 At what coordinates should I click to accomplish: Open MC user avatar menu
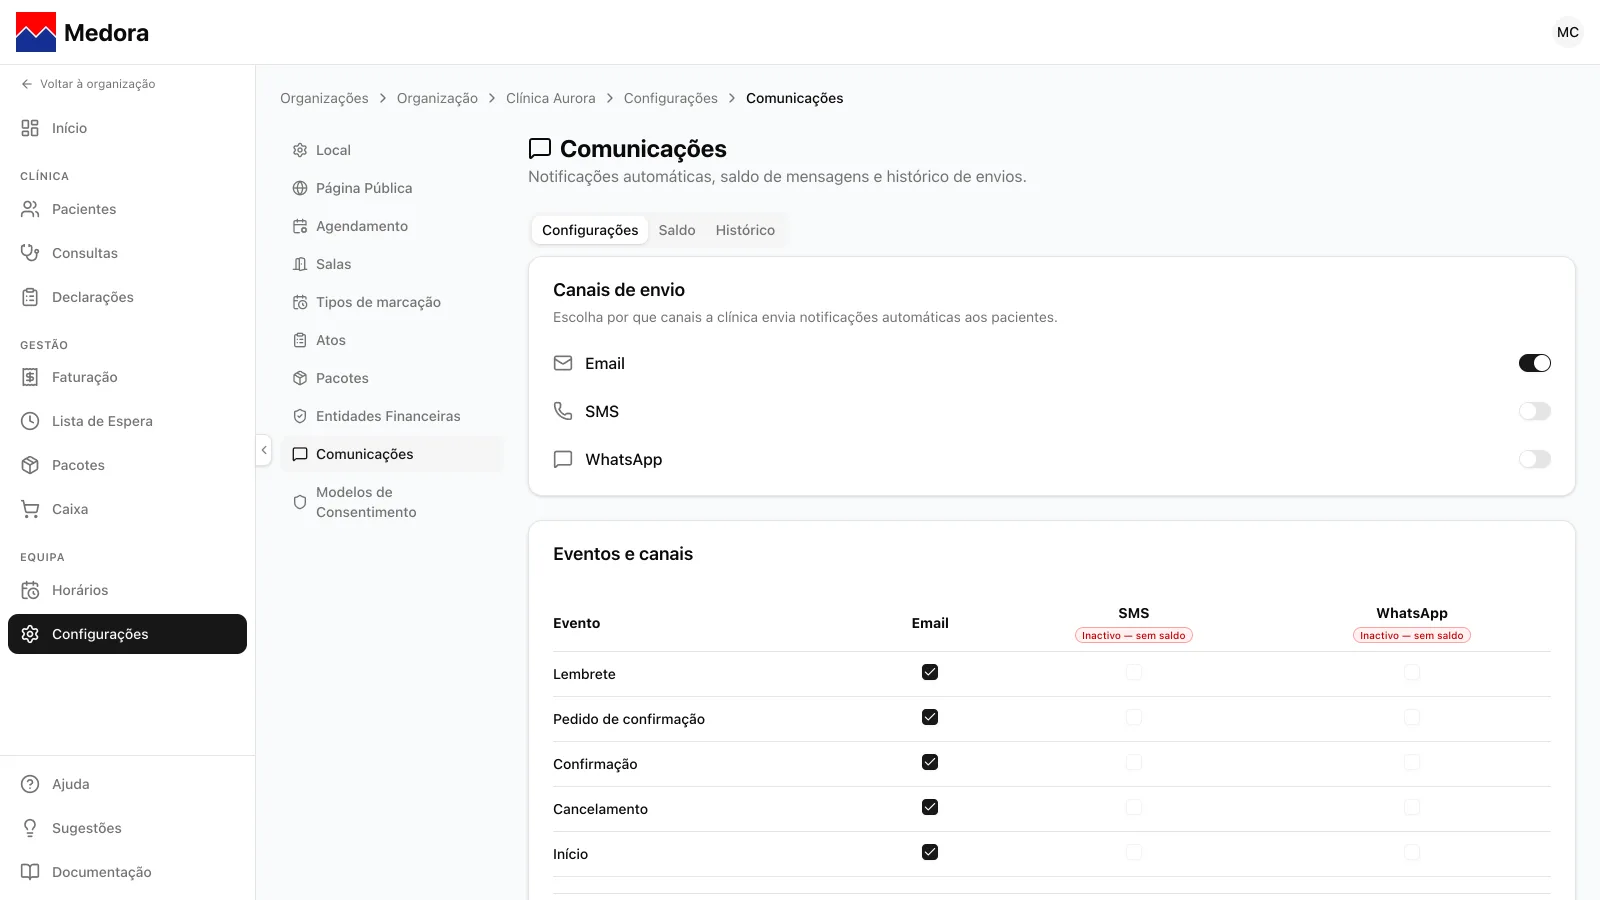[x=1568, y=32]
